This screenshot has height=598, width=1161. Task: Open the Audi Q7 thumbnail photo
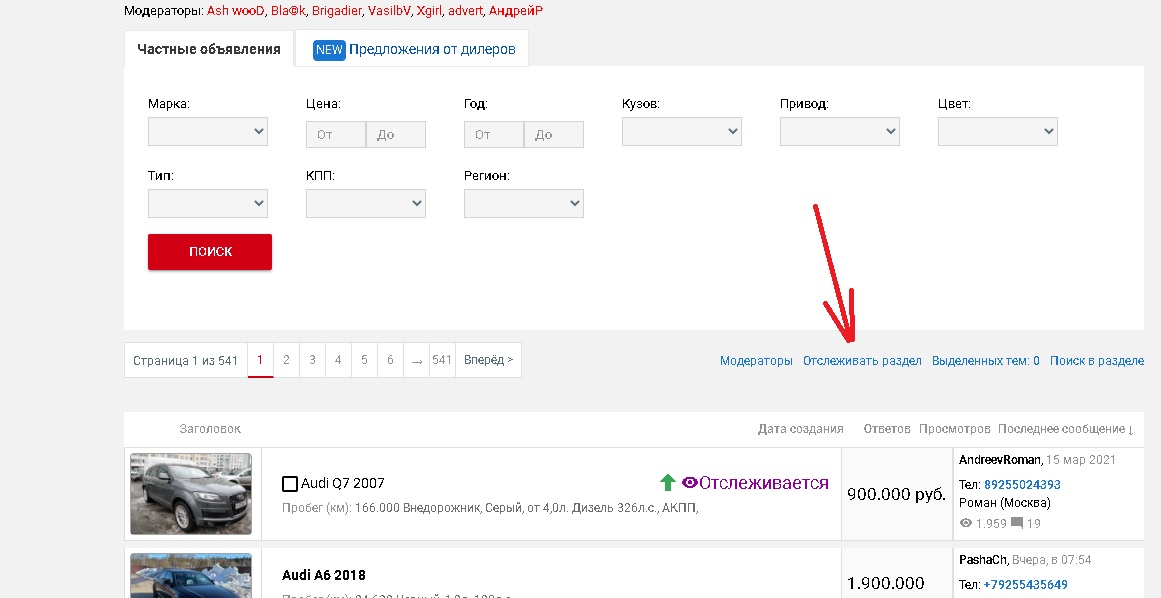191,494
